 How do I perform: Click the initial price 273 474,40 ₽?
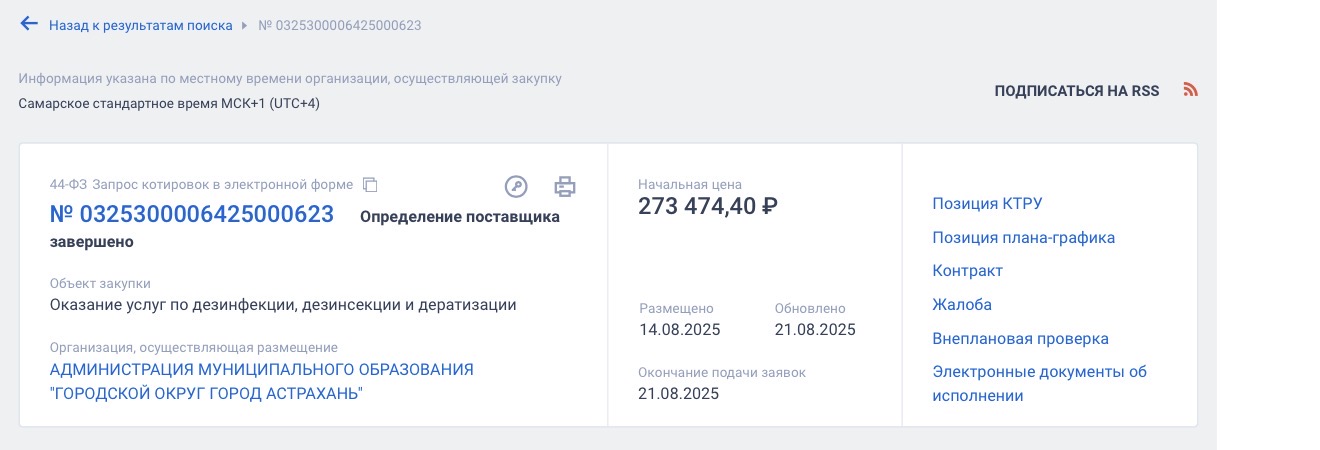708,206
